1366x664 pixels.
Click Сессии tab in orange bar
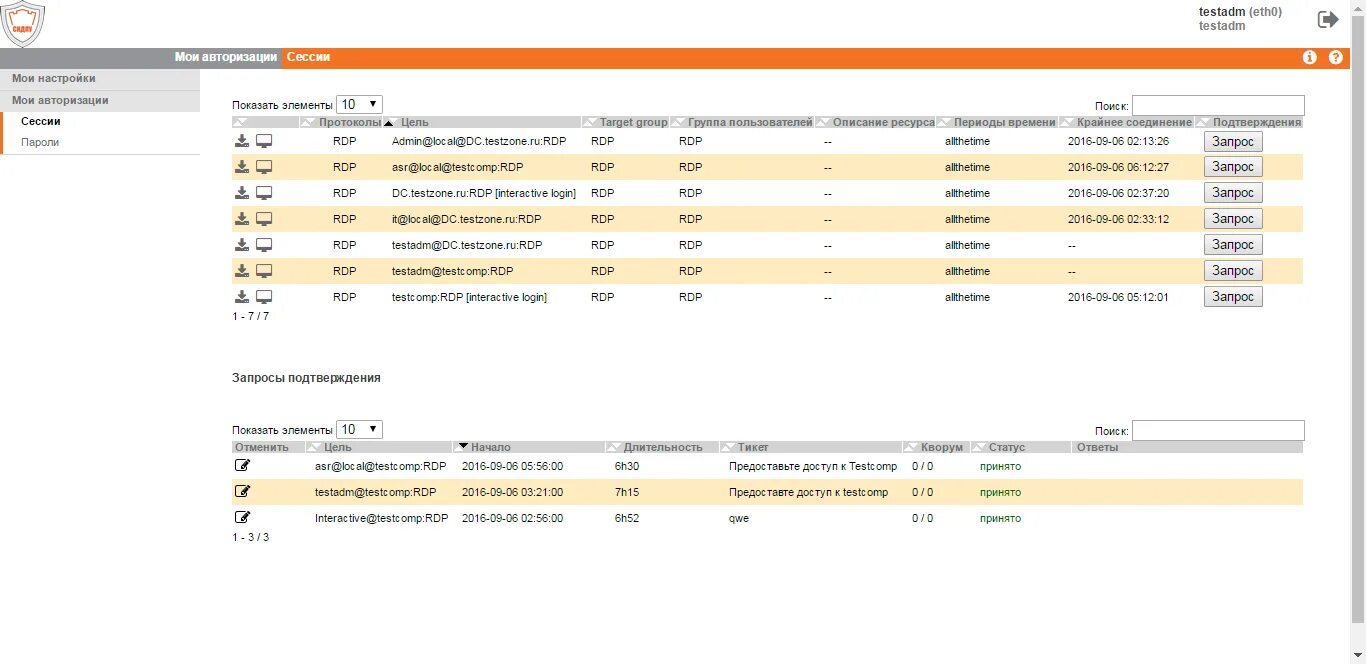[308, 57]
